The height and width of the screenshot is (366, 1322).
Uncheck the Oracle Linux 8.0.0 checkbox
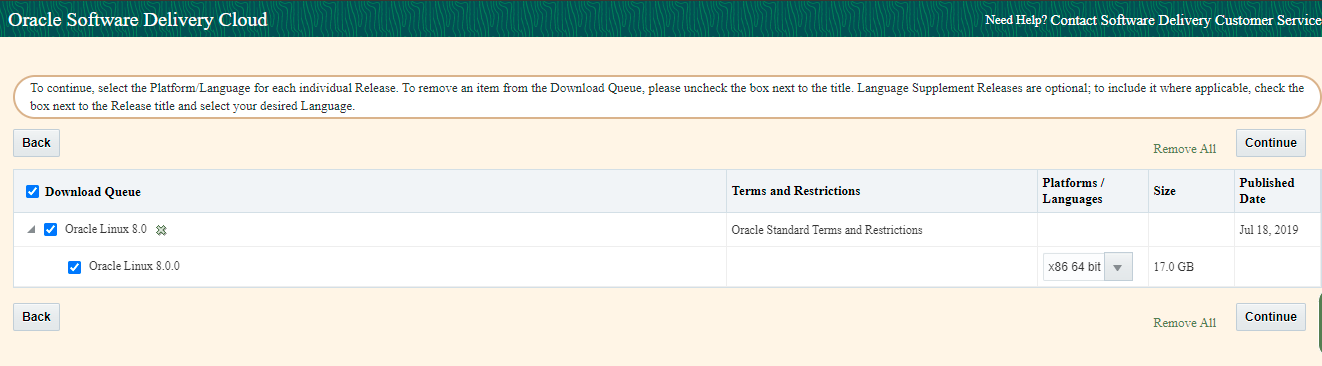point(74,267)
